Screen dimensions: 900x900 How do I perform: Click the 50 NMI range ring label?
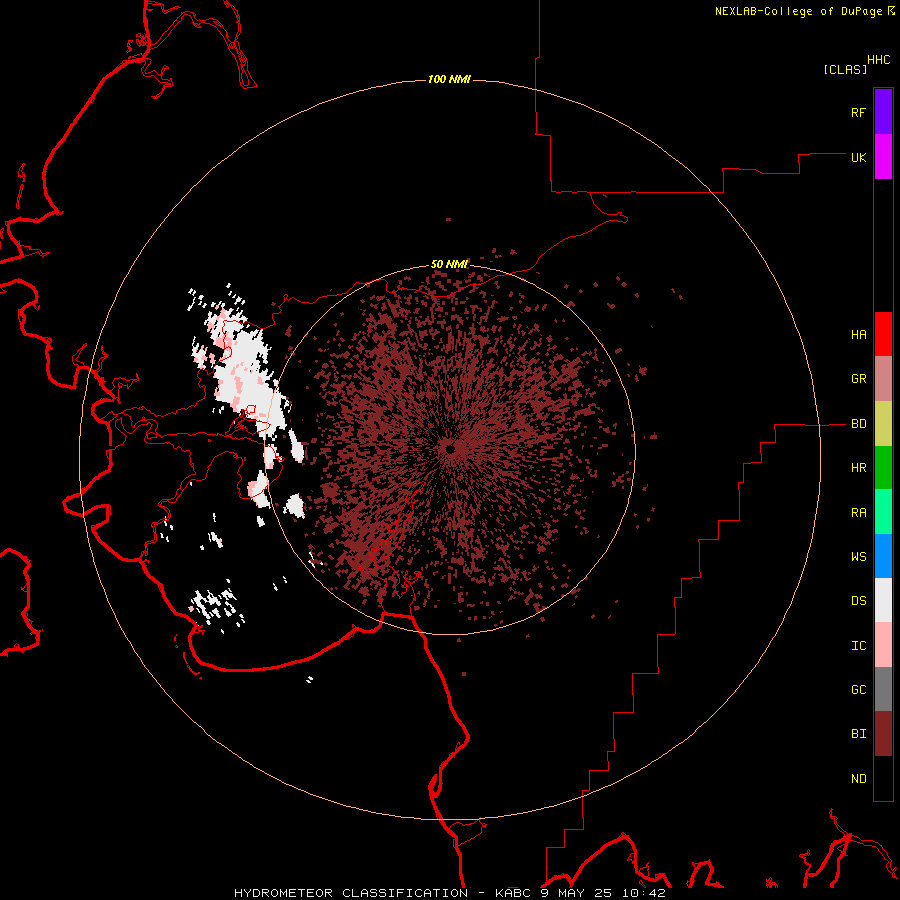(x=449, y=265)
